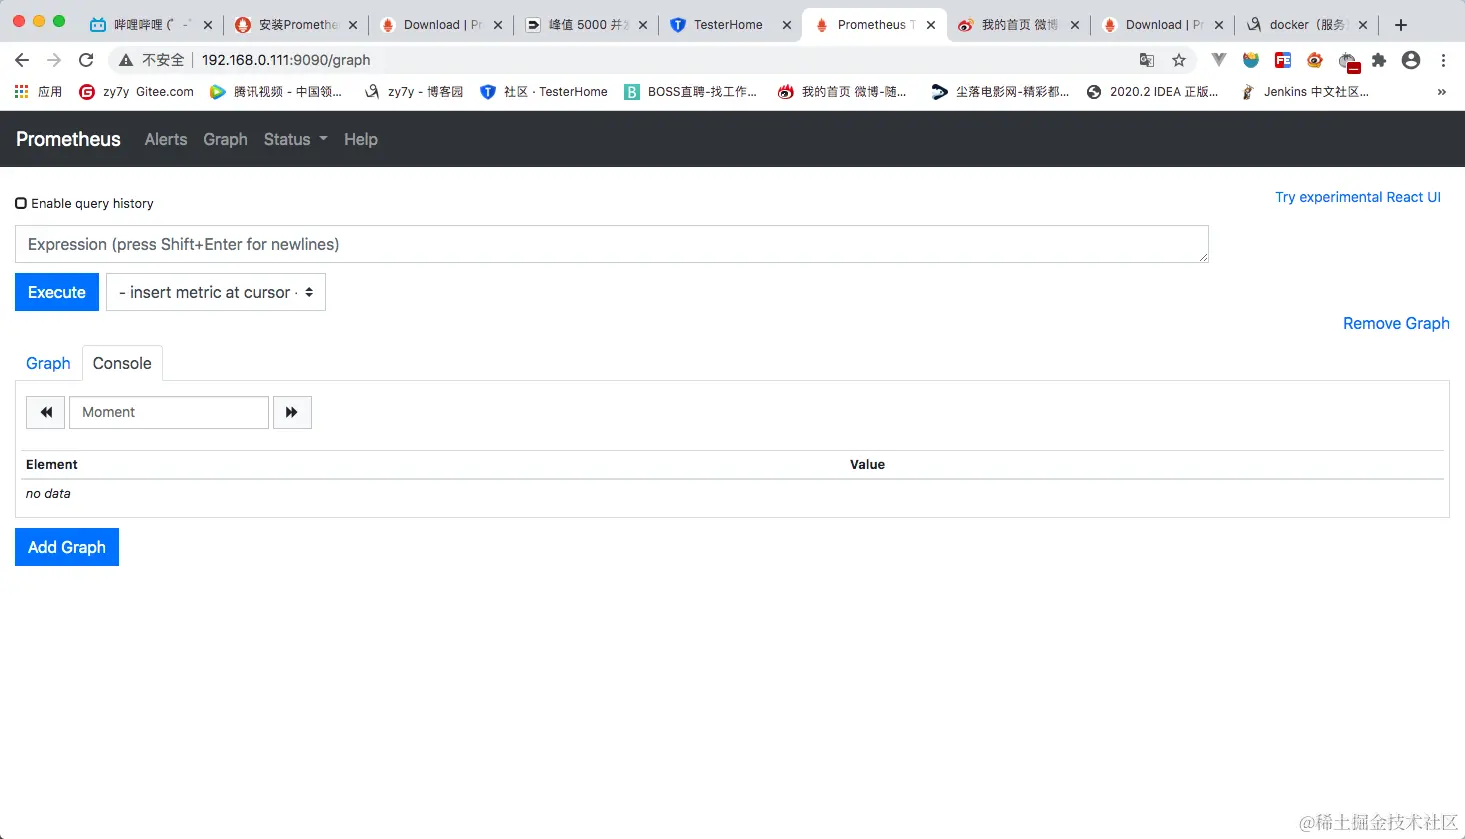Open Chrome three-dot menu

pos(1443,60)
